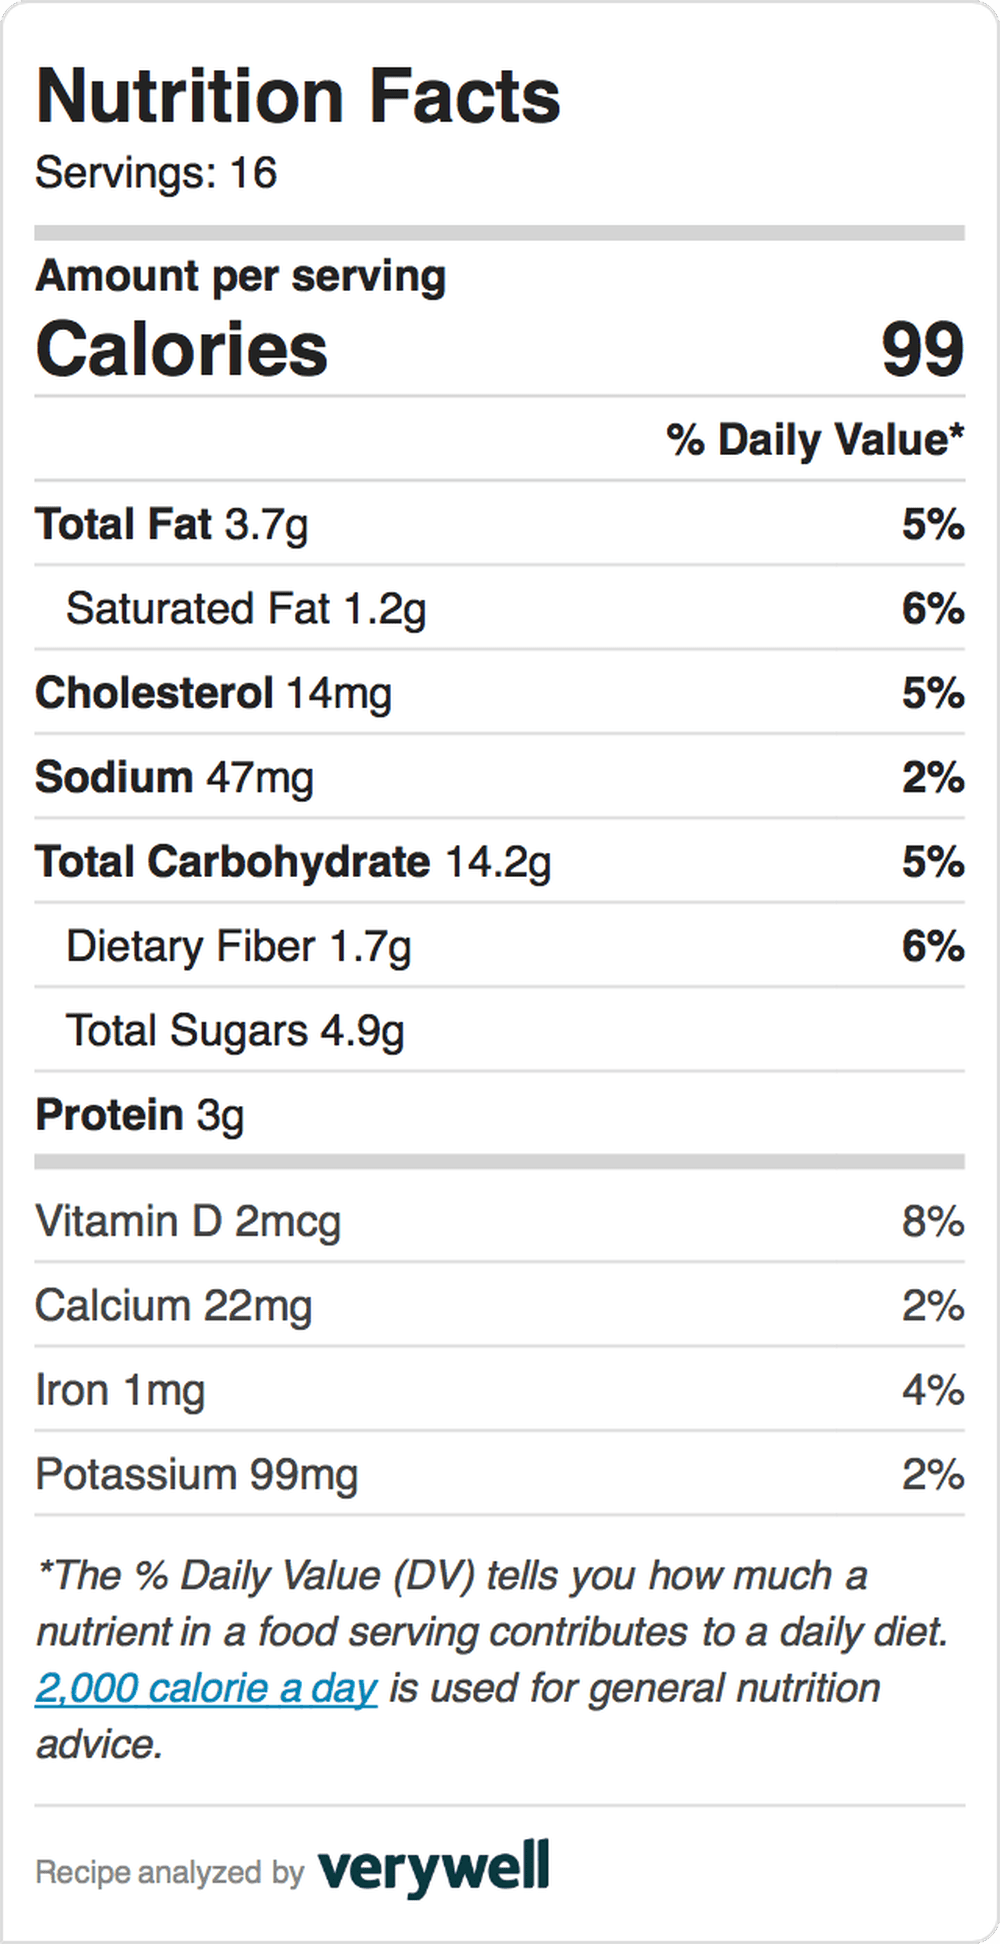Click the Protein 3g entry
The height and width of the screenshot is (1944, 1000).
pyautogui.click(x=500, y=1114)
